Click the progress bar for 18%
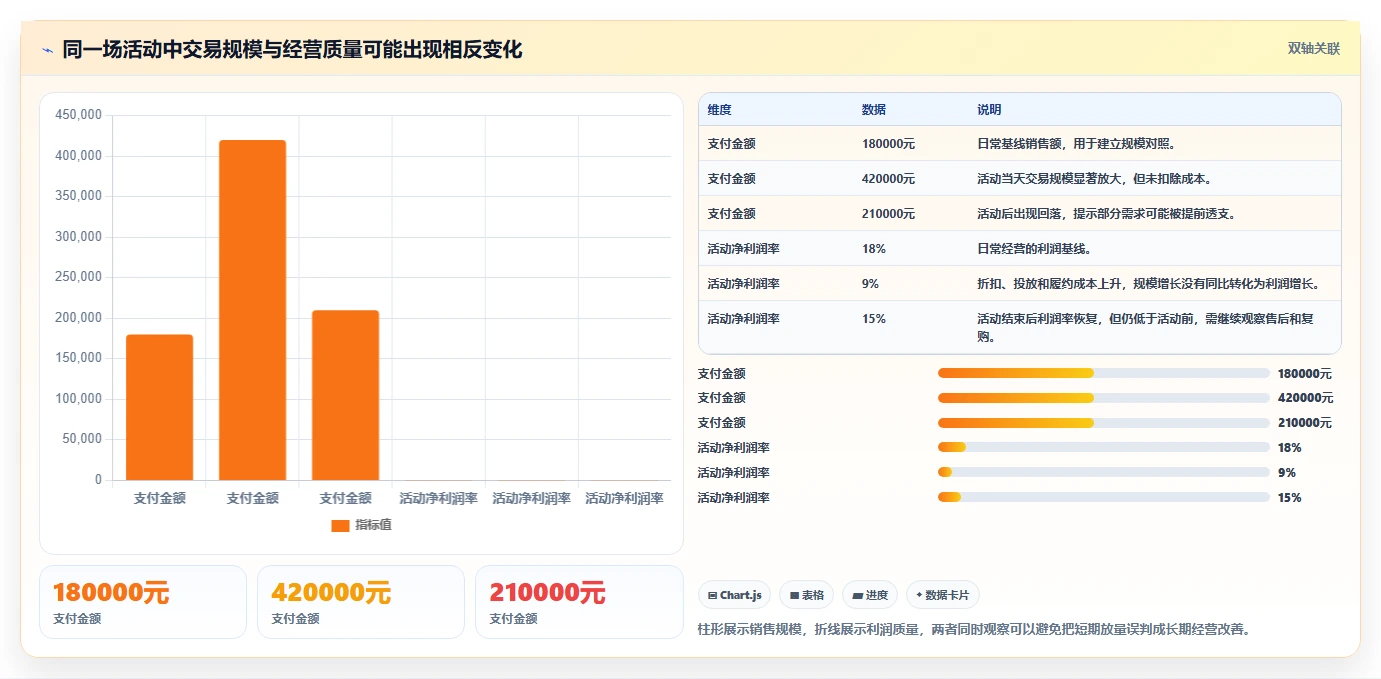The height and width of the screenshot is (679, 1381). pyautogui.click(x=1103, y=448)
